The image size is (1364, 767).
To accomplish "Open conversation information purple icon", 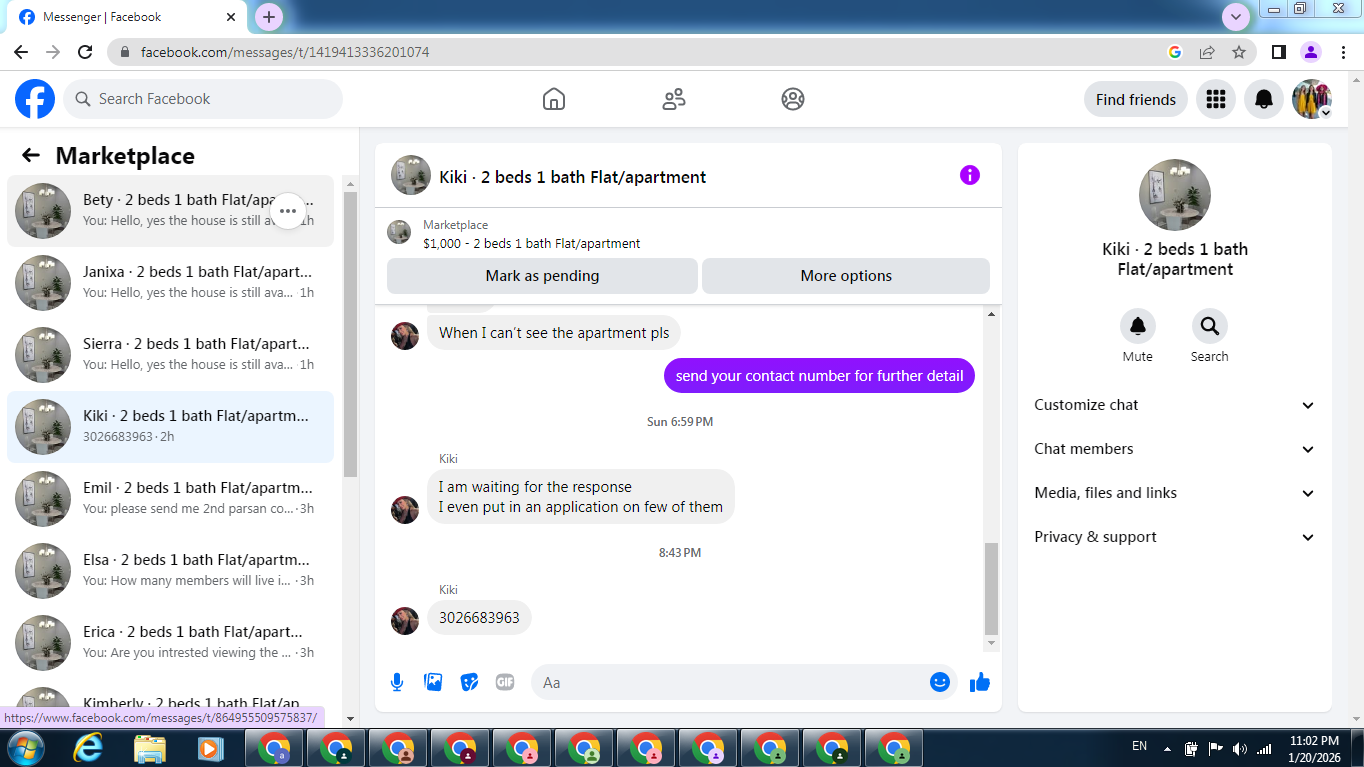I will [x=969, y=175].
